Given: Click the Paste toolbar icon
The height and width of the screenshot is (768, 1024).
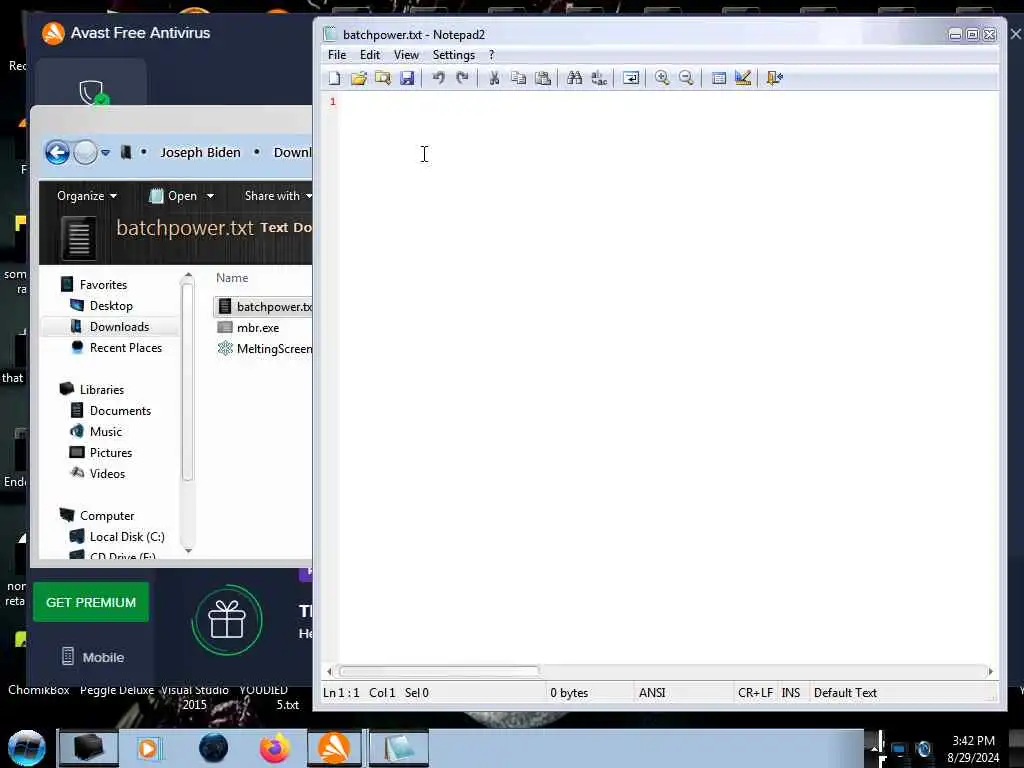Looking at the screenshot, I should pos(543,78).
